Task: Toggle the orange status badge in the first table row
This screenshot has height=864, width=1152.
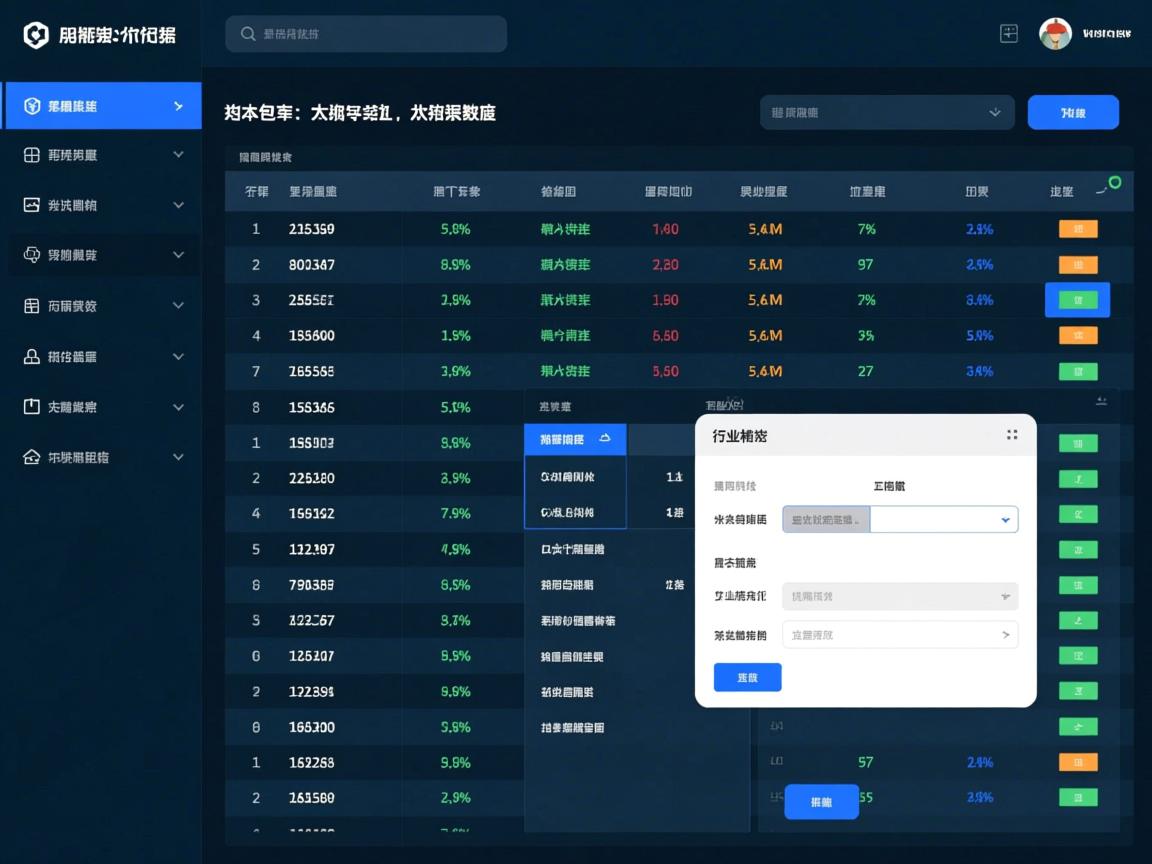Action: tap(1077, 228)
